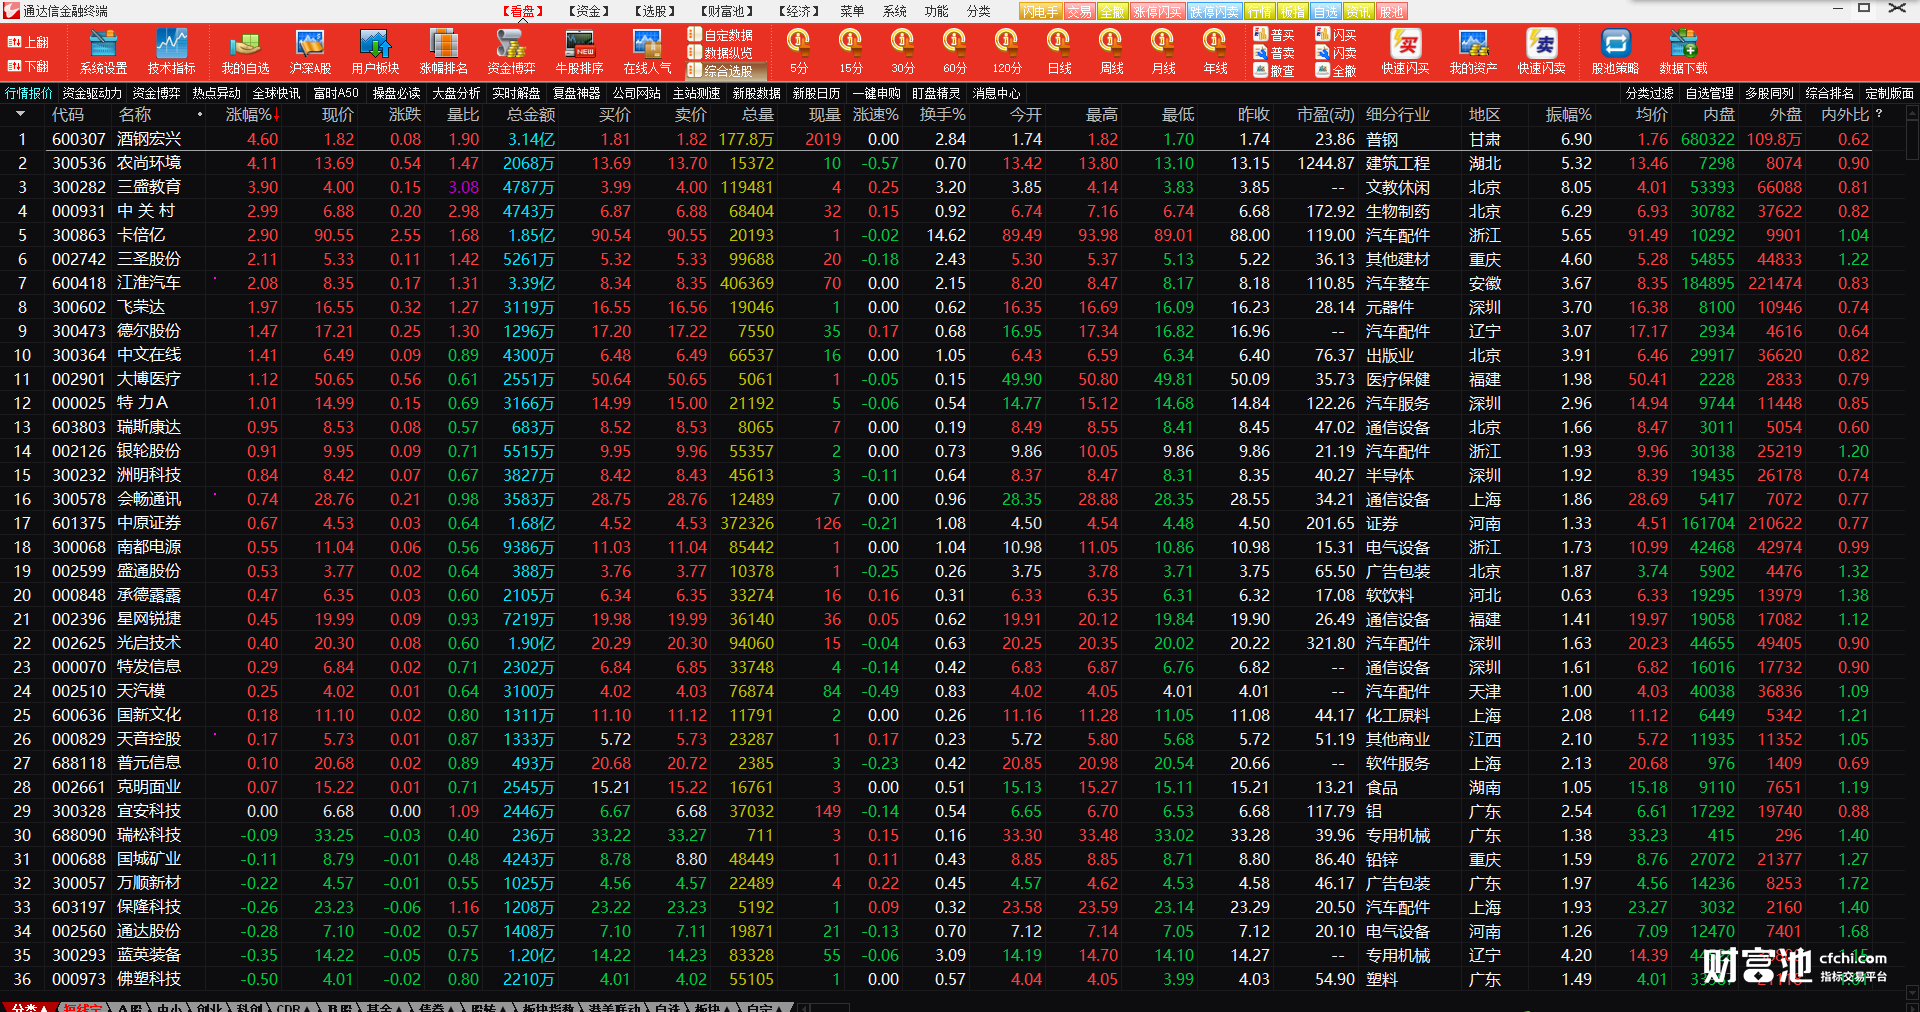This screenshot has width=1920, height=1012.
Task: Click the 普卖 order icon
Action: pos(1274,53)
